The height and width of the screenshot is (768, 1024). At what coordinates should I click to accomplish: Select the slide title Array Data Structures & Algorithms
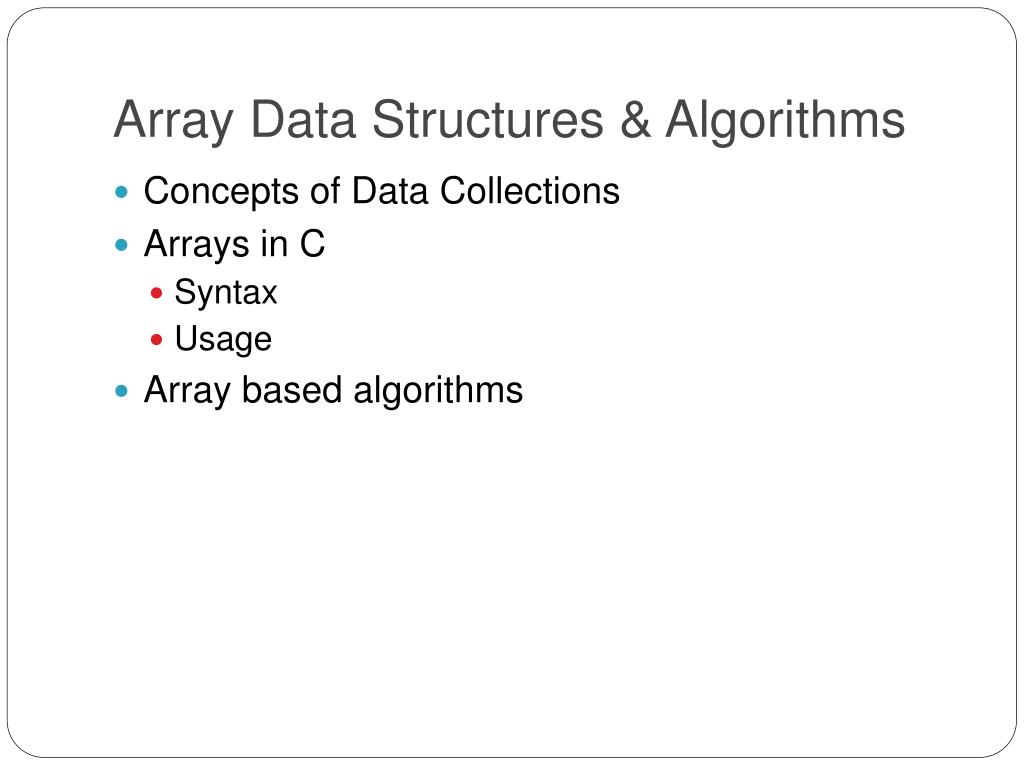coord(509,121)
